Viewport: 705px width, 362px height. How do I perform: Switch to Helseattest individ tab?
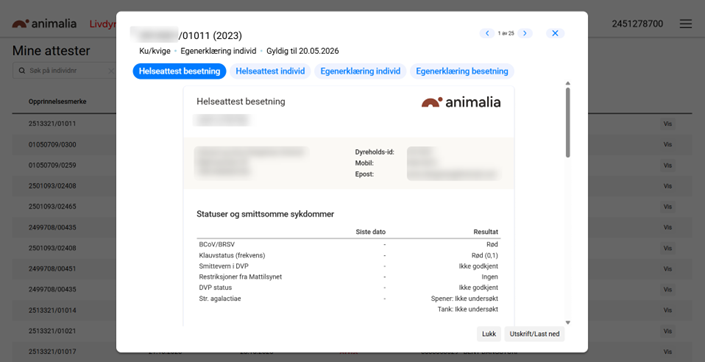pos(270,71)
